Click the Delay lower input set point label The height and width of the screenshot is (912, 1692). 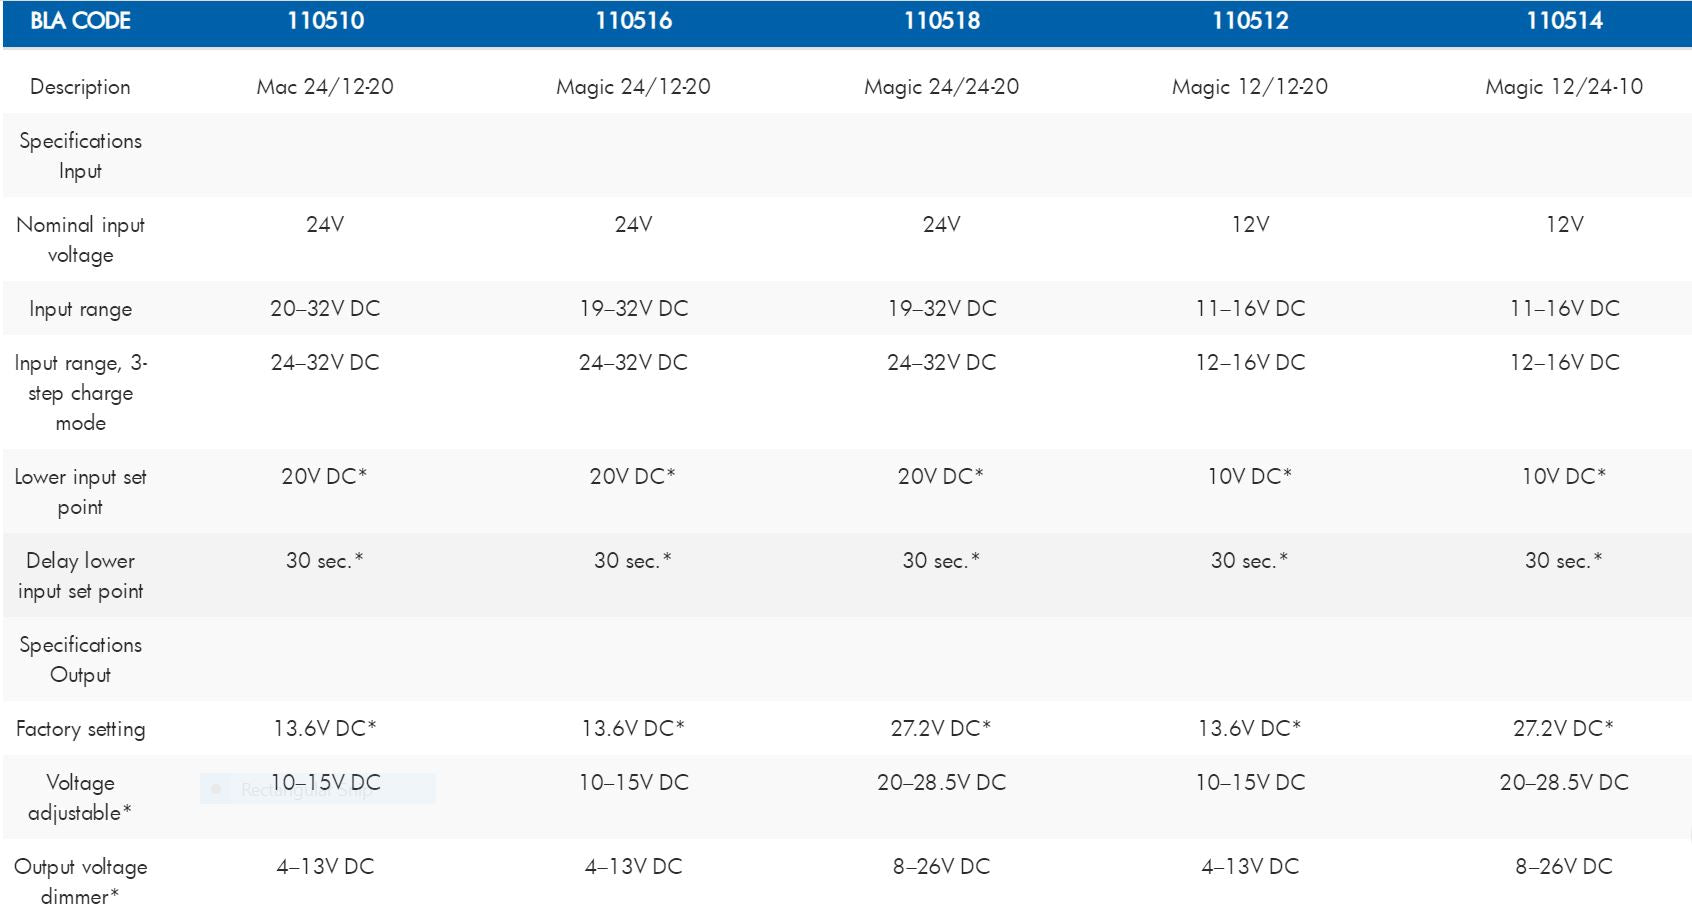click(x=80, y=575)
